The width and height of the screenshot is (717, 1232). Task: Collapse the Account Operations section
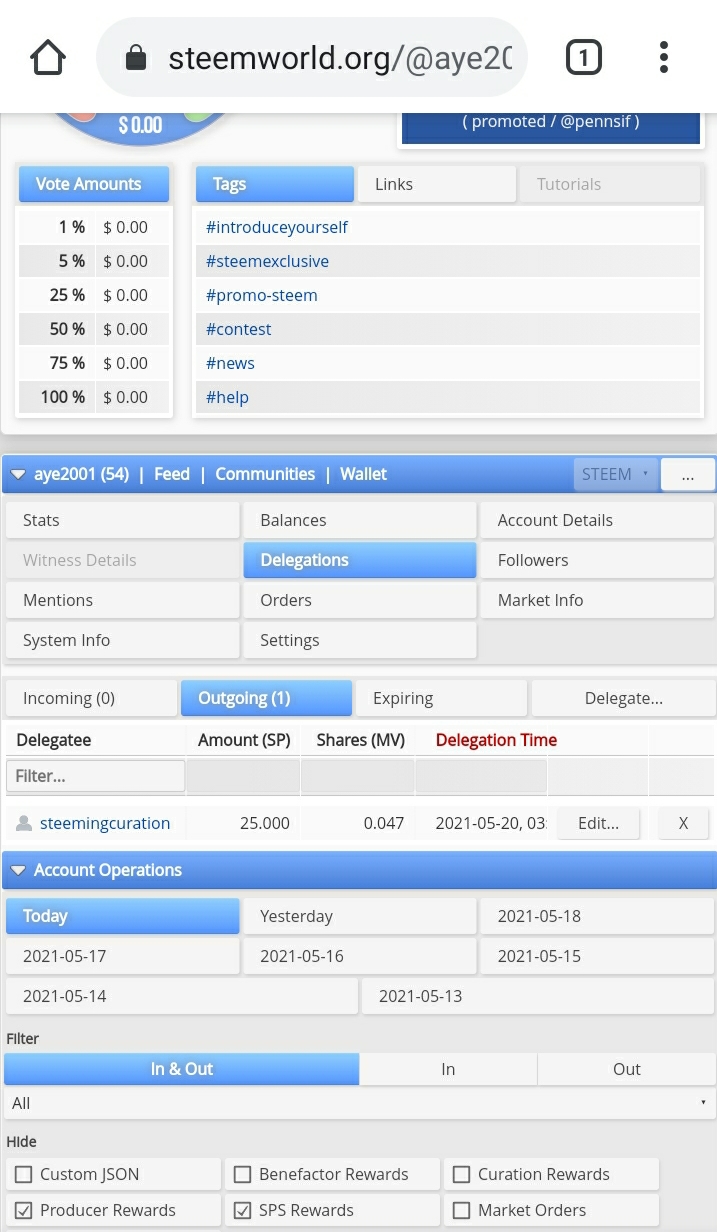tap(18, 870)
